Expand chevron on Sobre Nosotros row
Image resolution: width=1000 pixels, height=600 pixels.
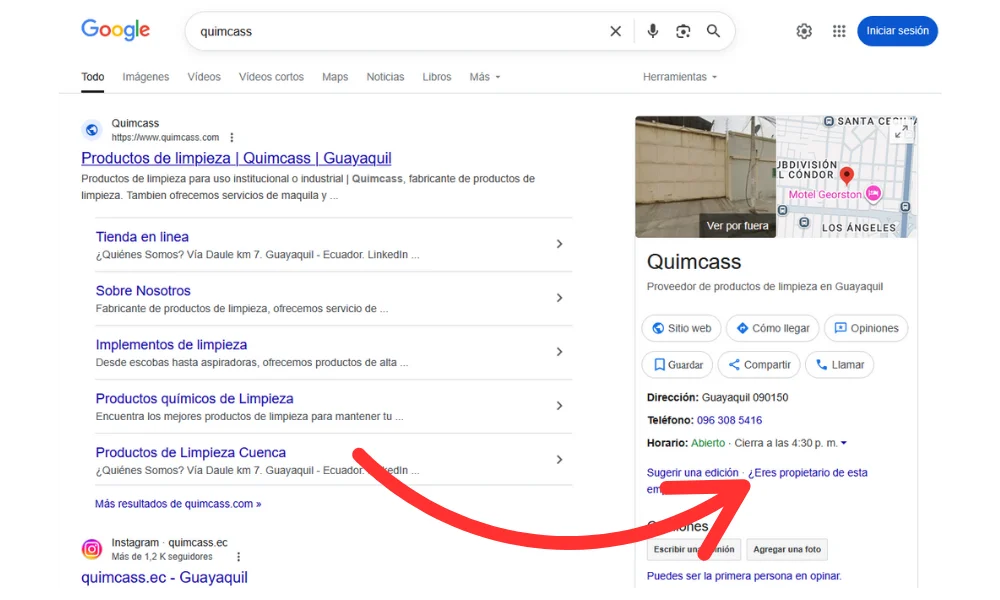tap(559, 298)
